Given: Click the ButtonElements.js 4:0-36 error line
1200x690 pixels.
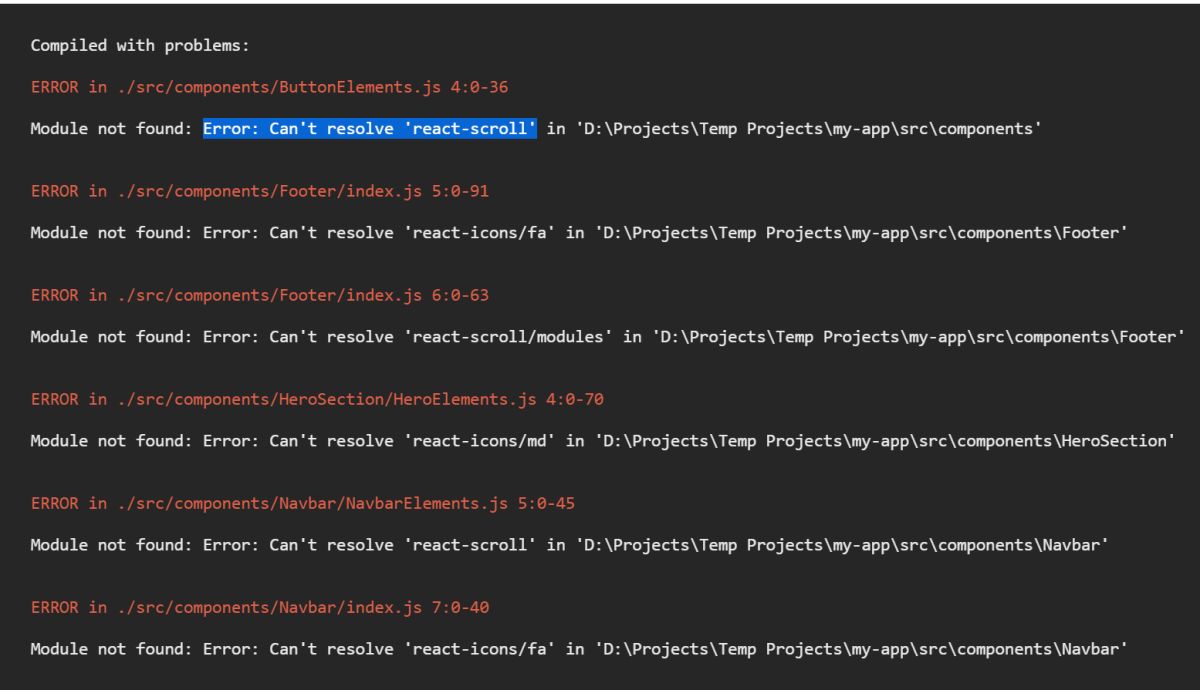Looking at the screenshot, I should 270,88.
